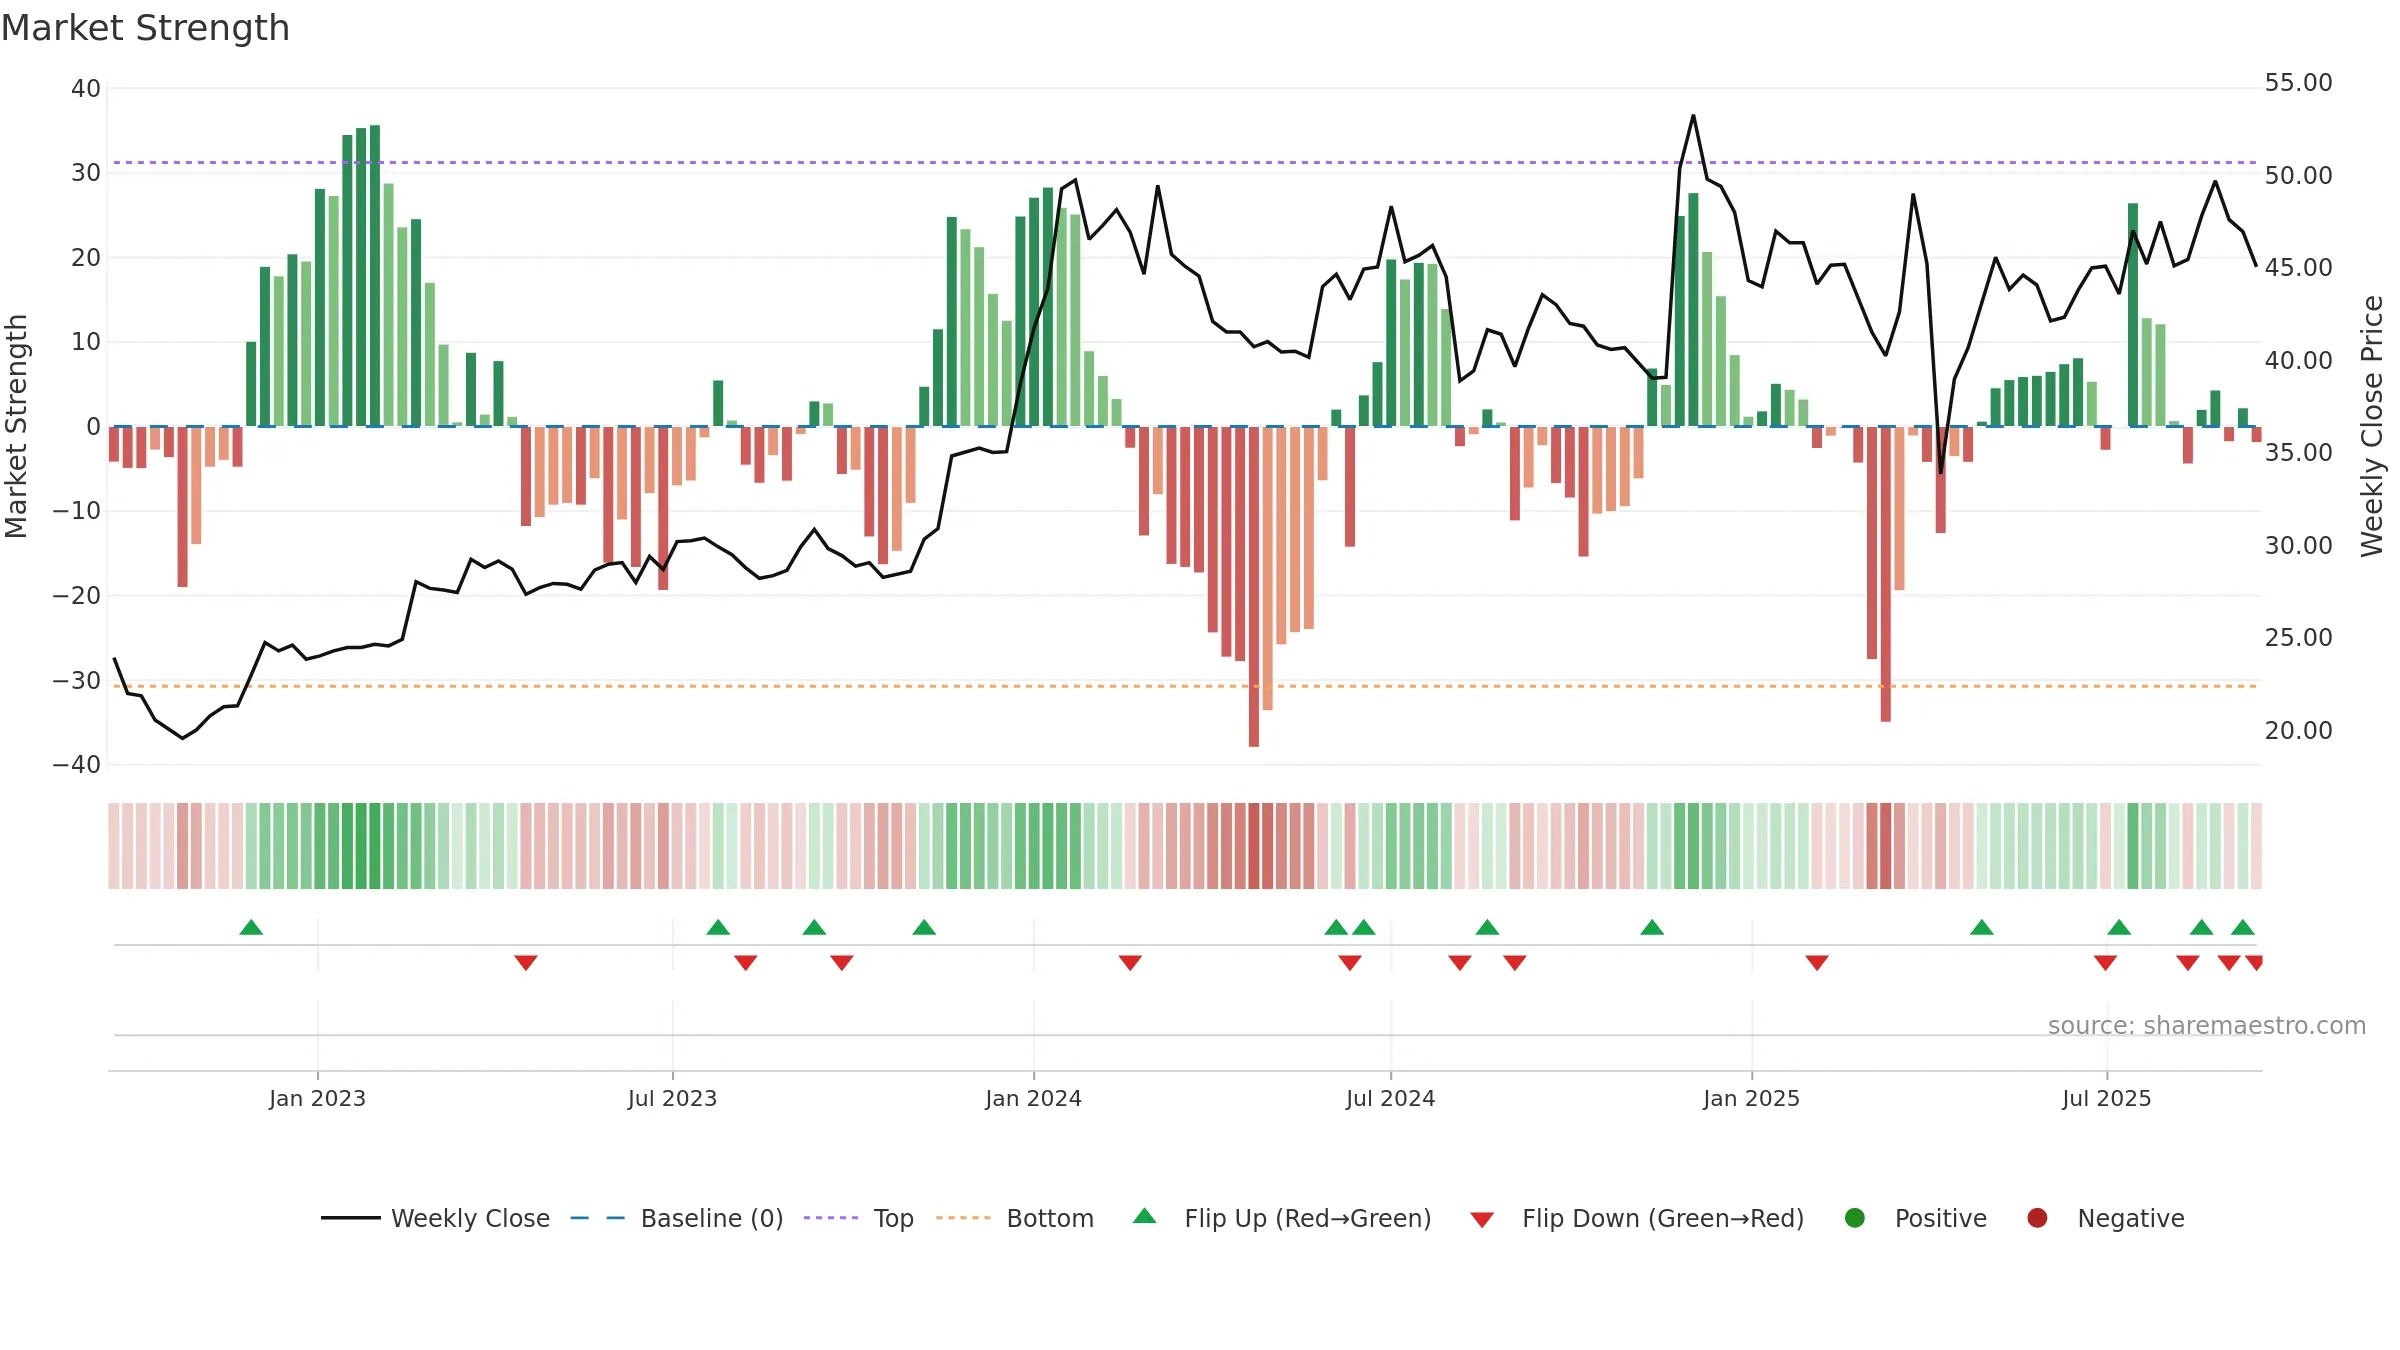Toggle the Top legend entry
The height and width of the screenshot is (1350, 2400).
[859, 1218]
